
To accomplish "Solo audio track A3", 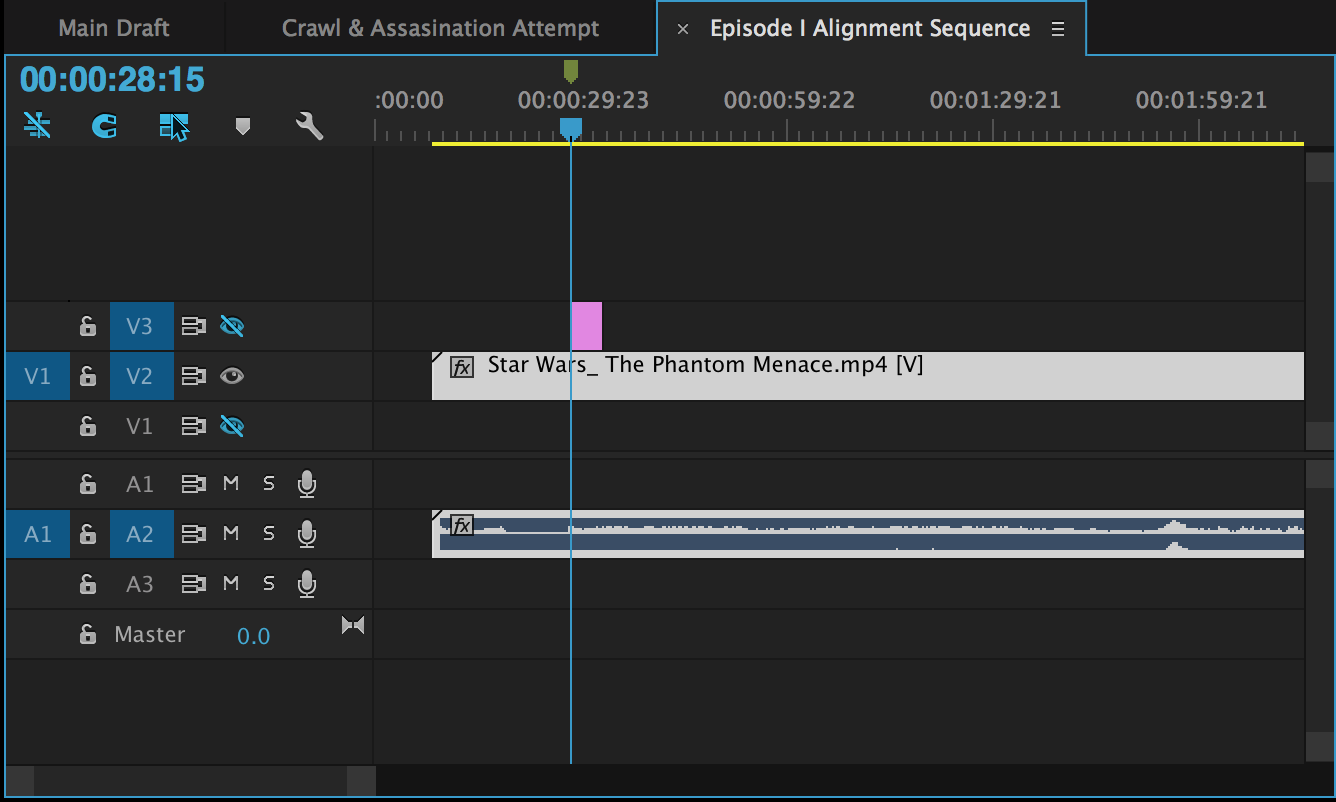I will 268,584.
